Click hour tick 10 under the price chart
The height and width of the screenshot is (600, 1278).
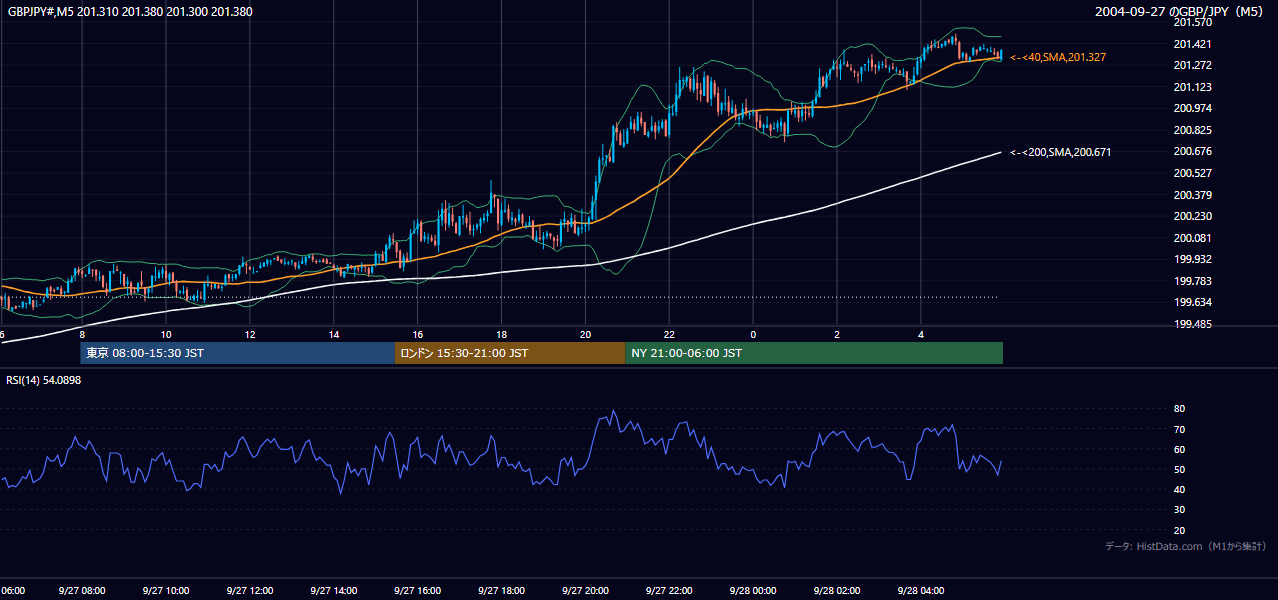166,334
